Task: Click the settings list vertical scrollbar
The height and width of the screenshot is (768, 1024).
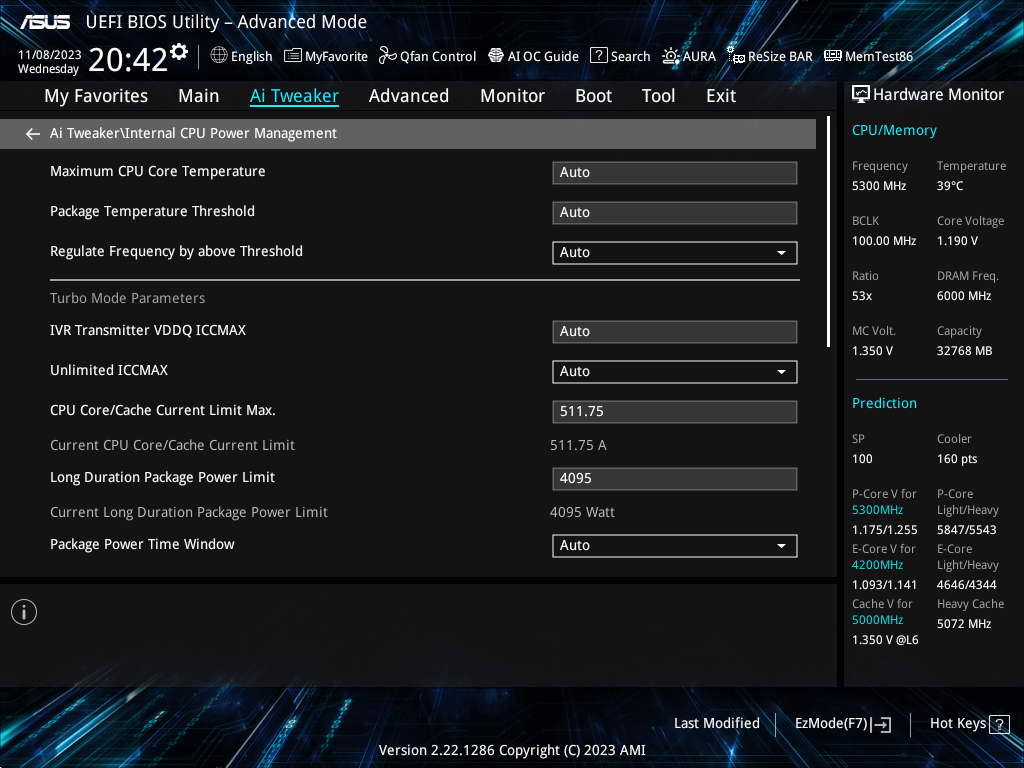Action: pos(828,231)
